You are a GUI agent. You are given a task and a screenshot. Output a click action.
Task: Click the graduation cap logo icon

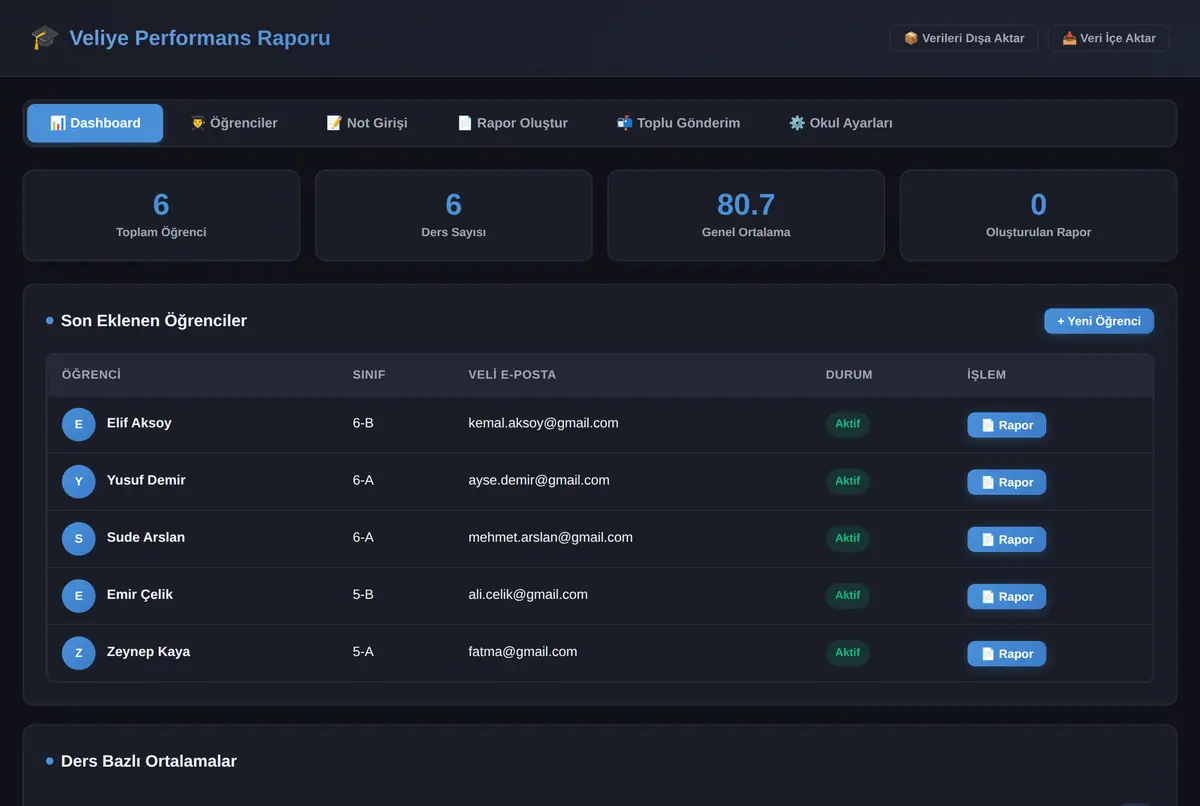pyautogui.click(x=45, y=38)
